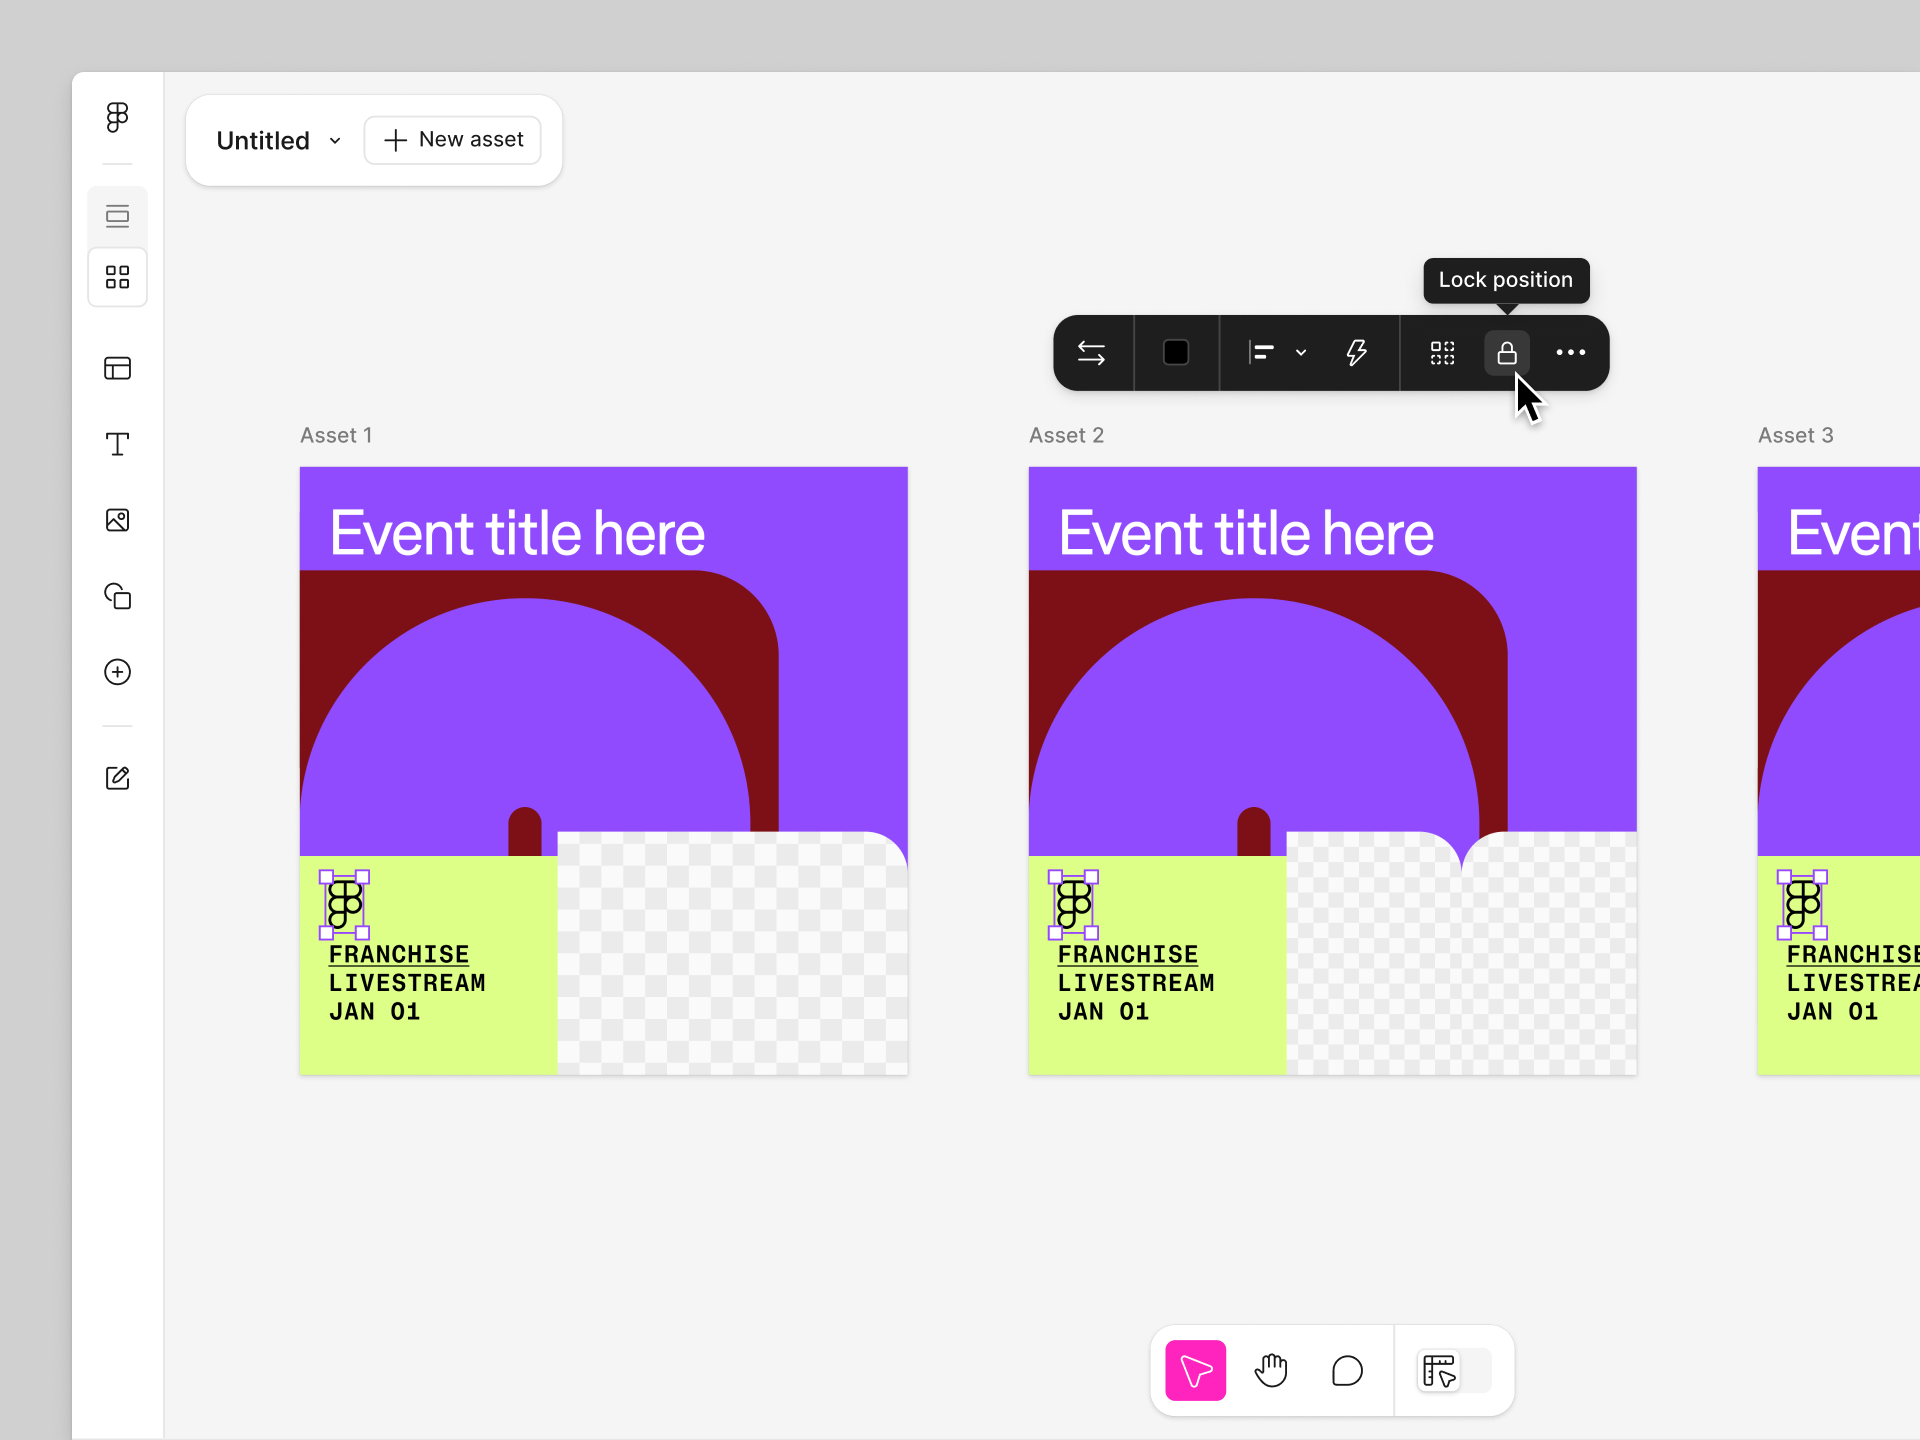Open the Templates panel in the sidebar
This screenshot has width=1920, height=1440.
117,368
